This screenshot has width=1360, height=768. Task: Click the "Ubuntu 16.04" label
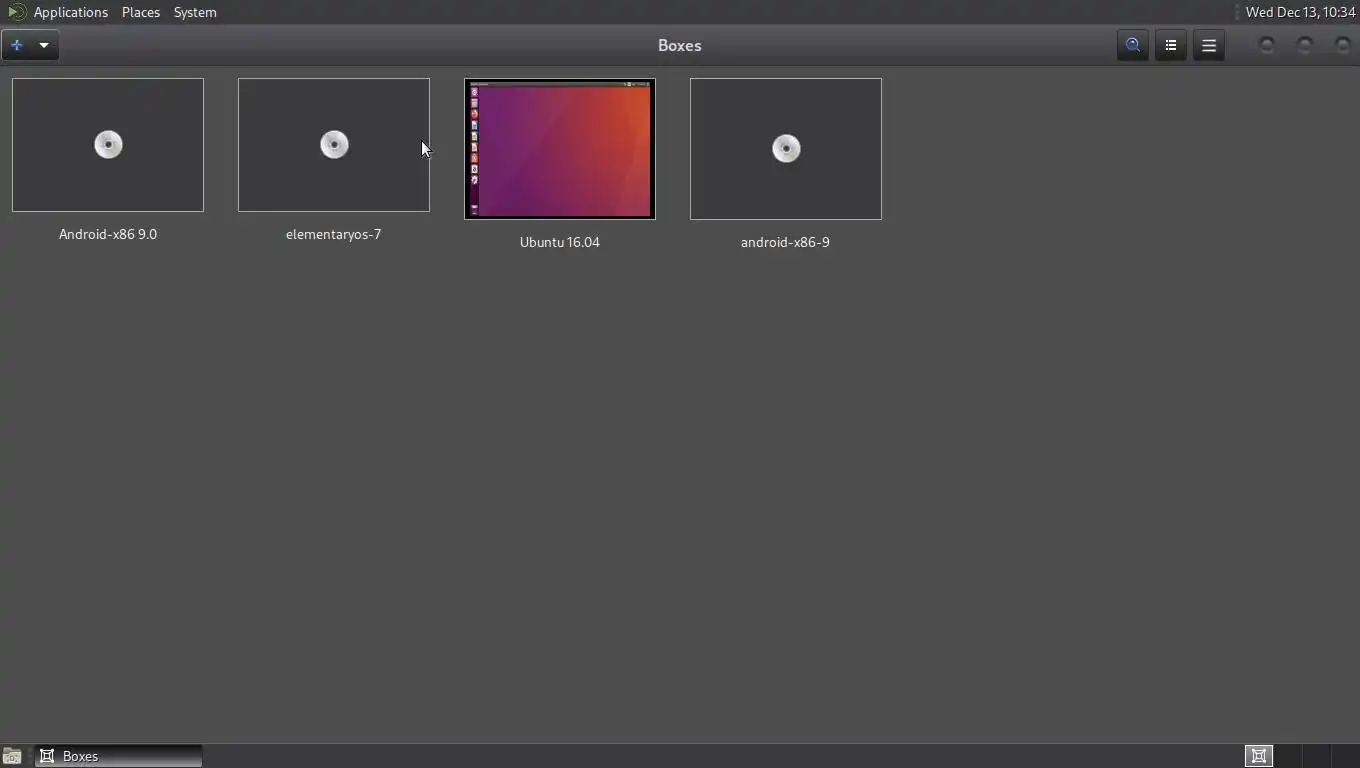coord(560,242)
